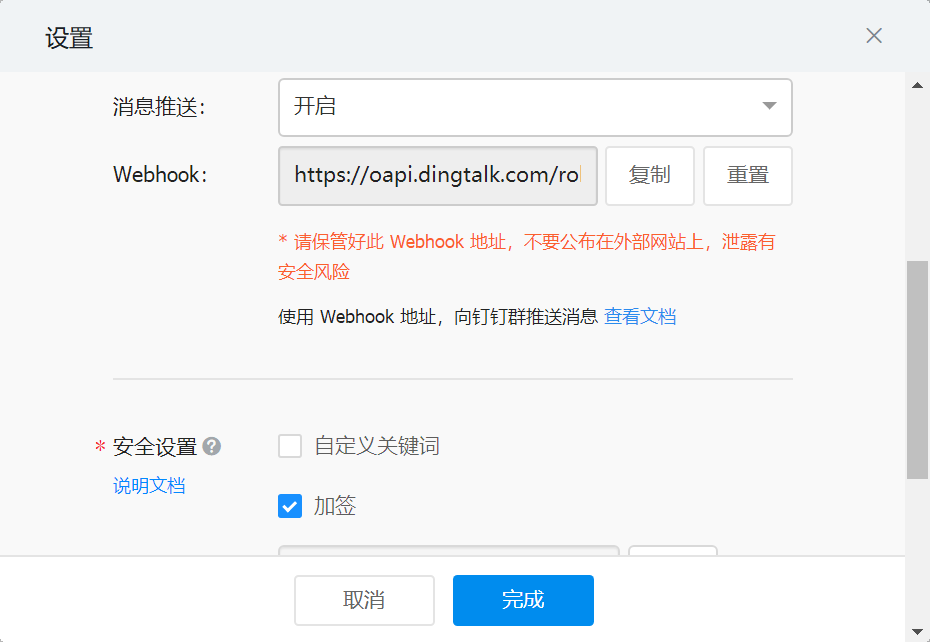This screenshot has height=642, width=930.
Task: Click the 取消 button
Action: 364,600
